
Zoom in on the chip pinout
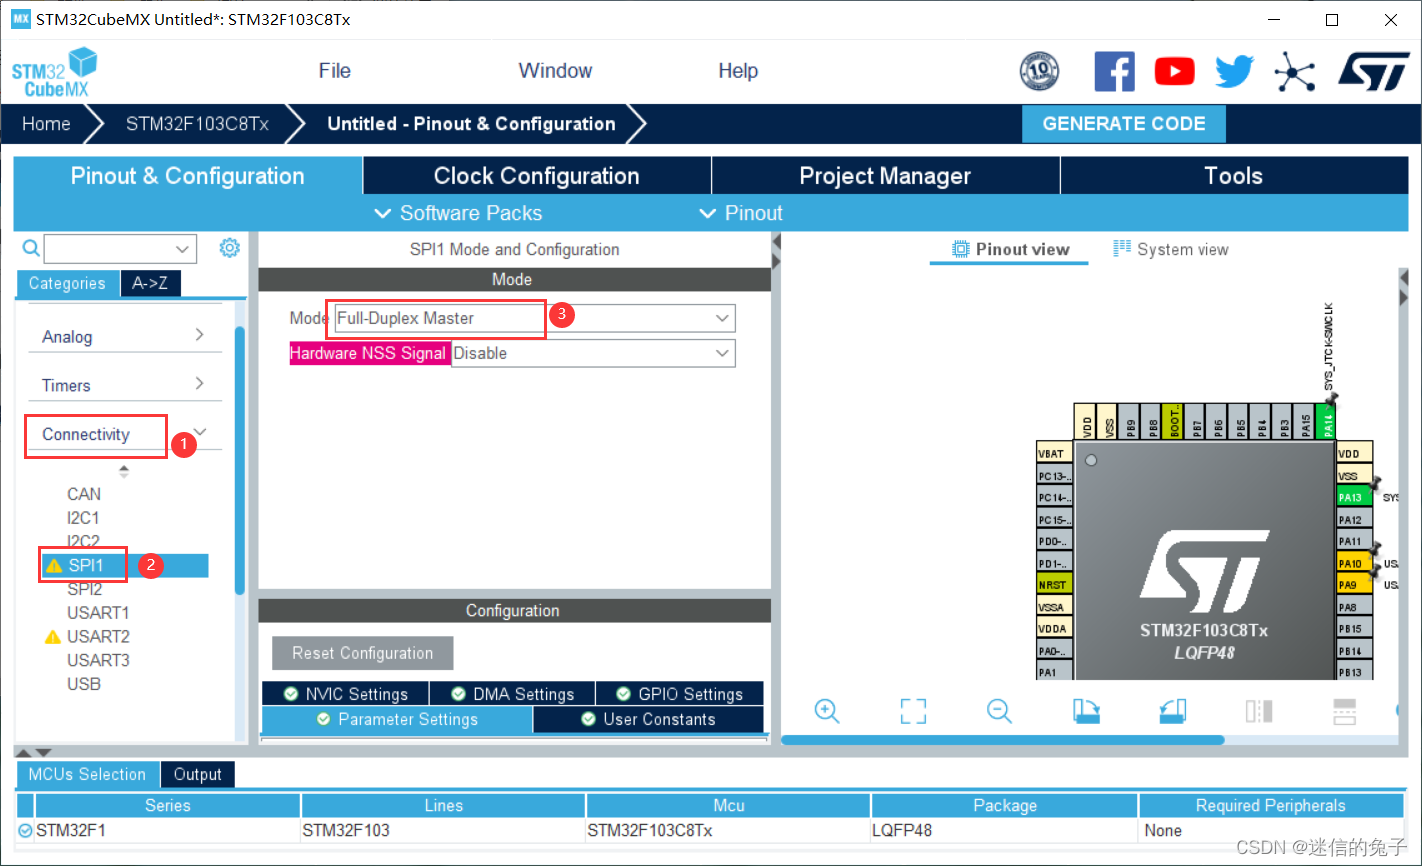pyautogui.click(x=827, y=711)
